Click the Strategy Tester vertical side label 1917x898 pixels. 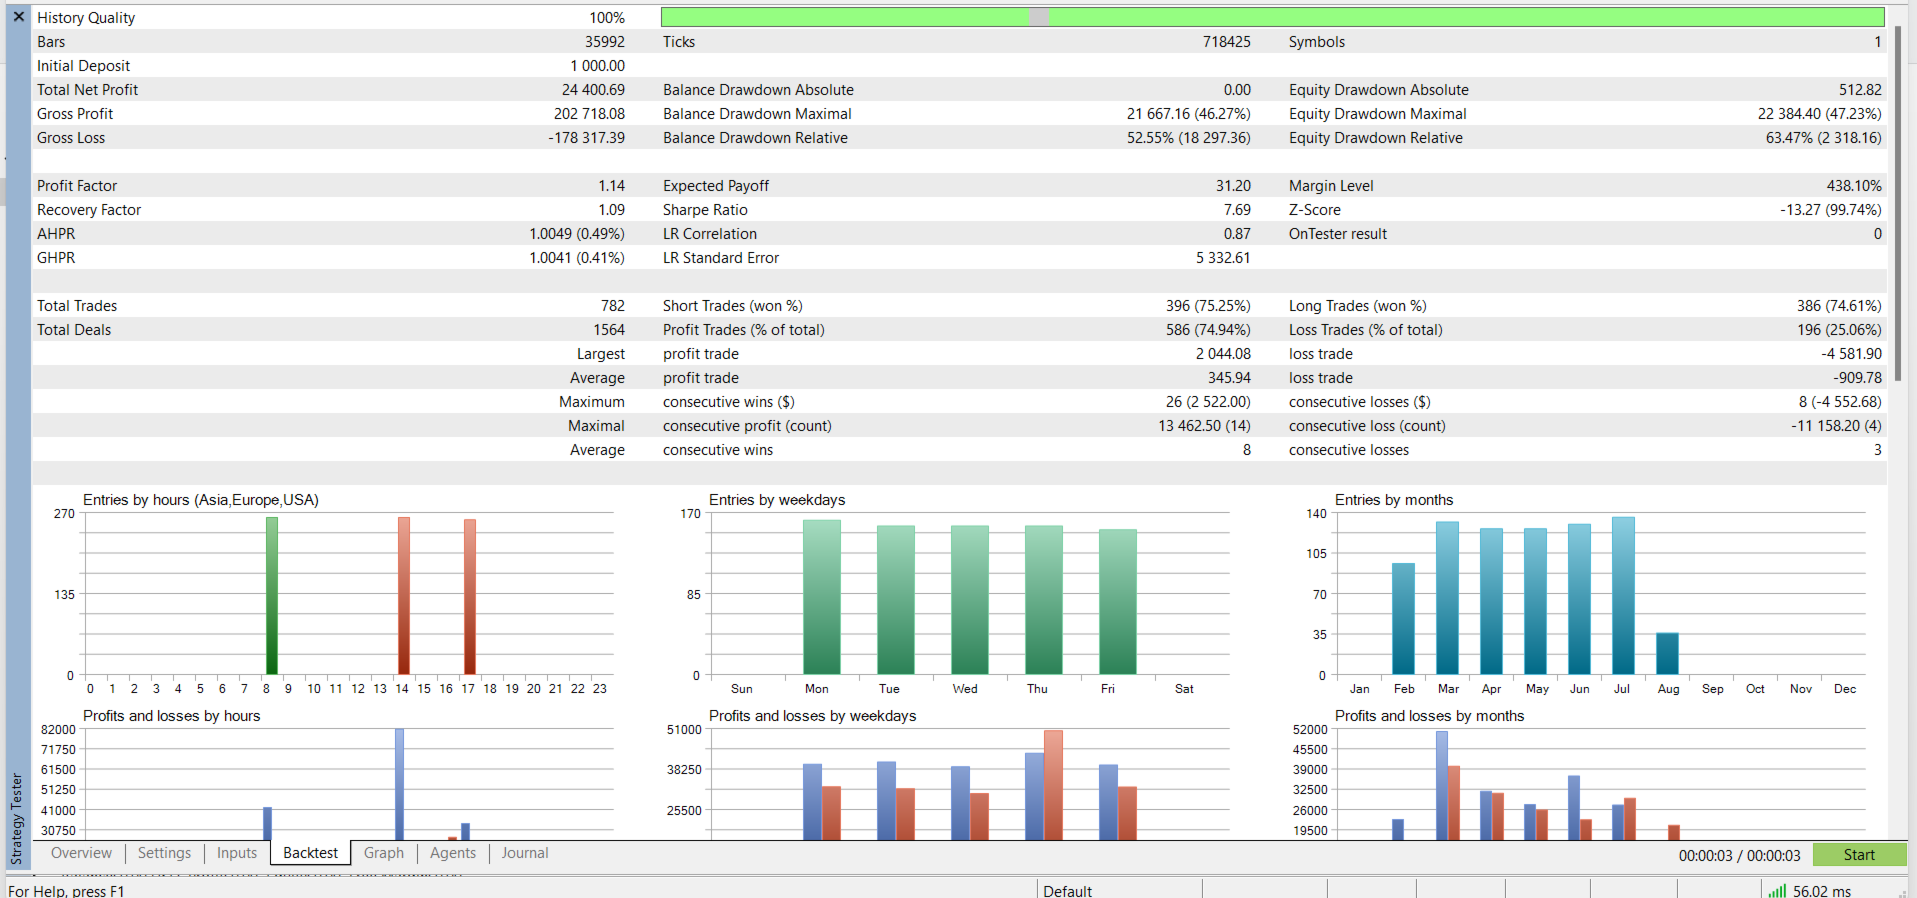17,818
